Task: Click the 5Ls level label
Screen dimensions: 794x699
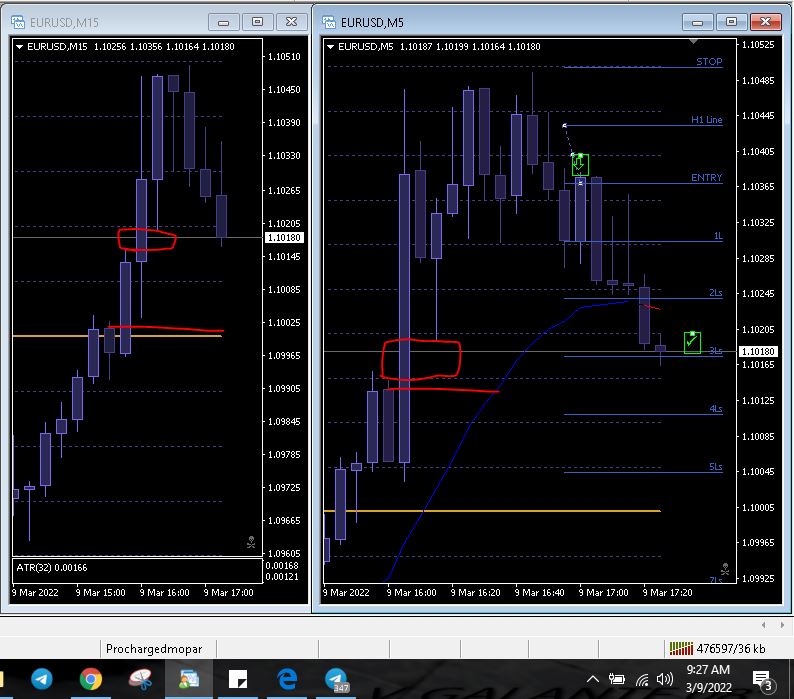Action: pos(716,467)
